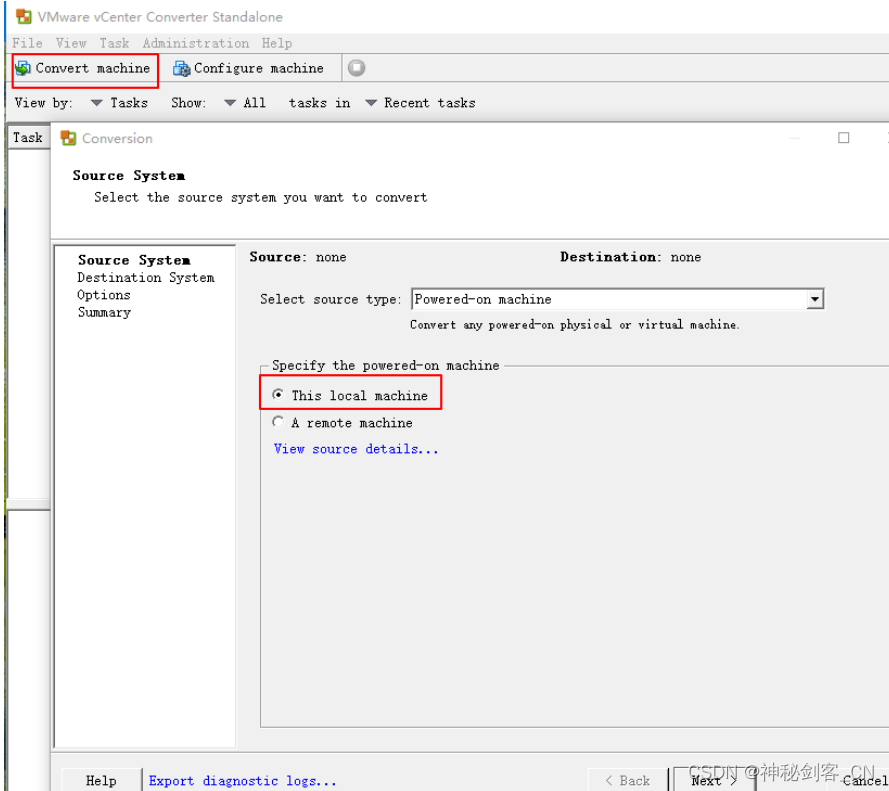The image size is (889, 791).
Task: Click the source type dropdown arrow
Action: point(815,299)
